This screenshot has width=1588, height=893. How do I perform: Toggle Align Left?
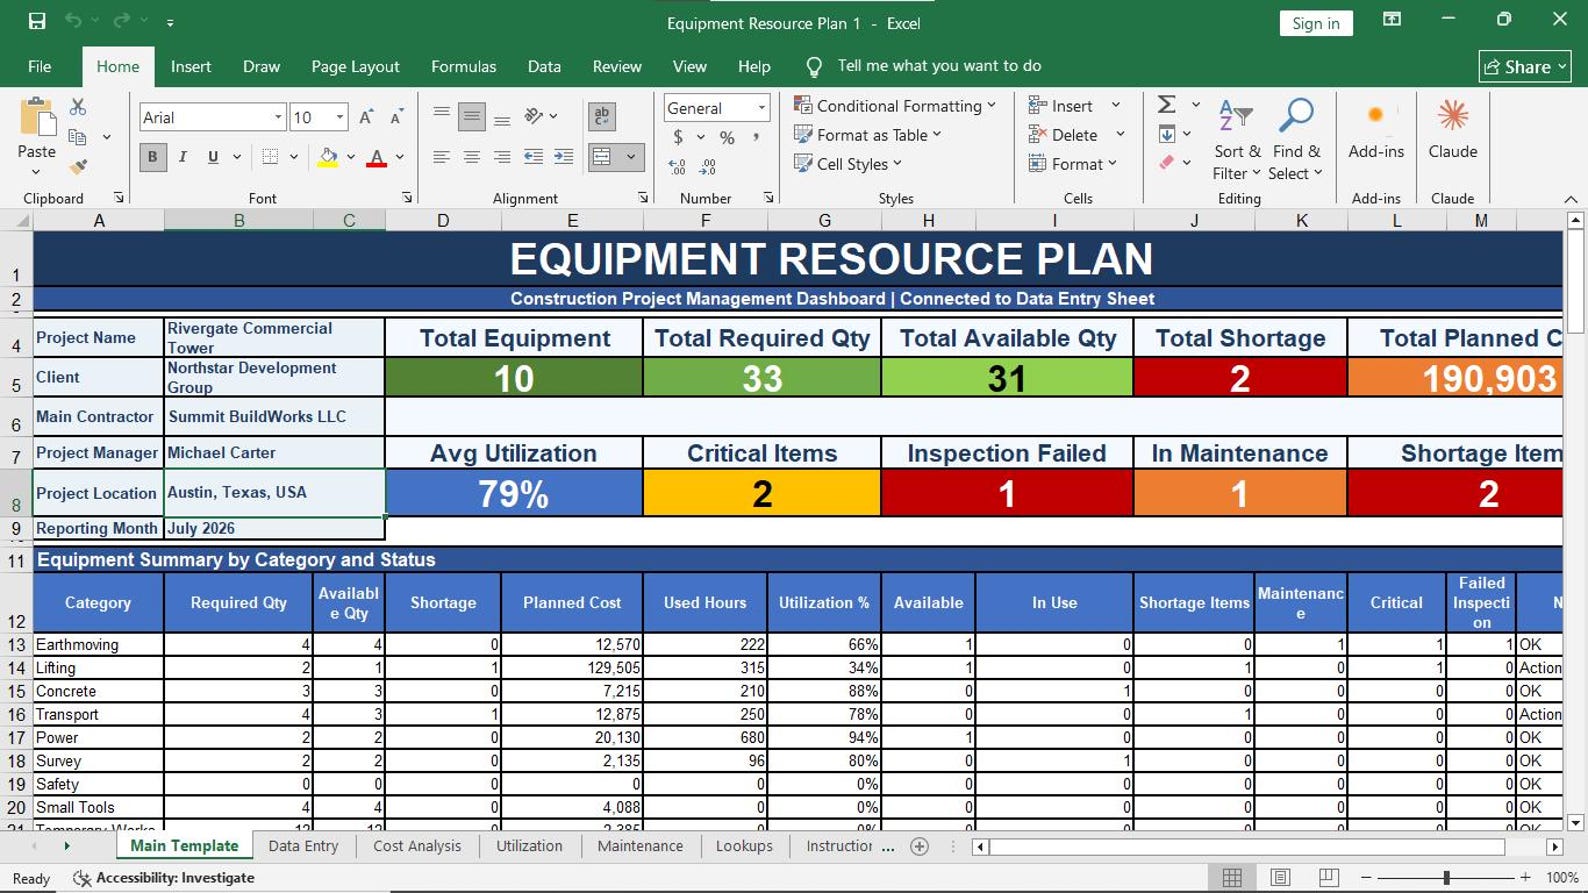tap(441, 157)
